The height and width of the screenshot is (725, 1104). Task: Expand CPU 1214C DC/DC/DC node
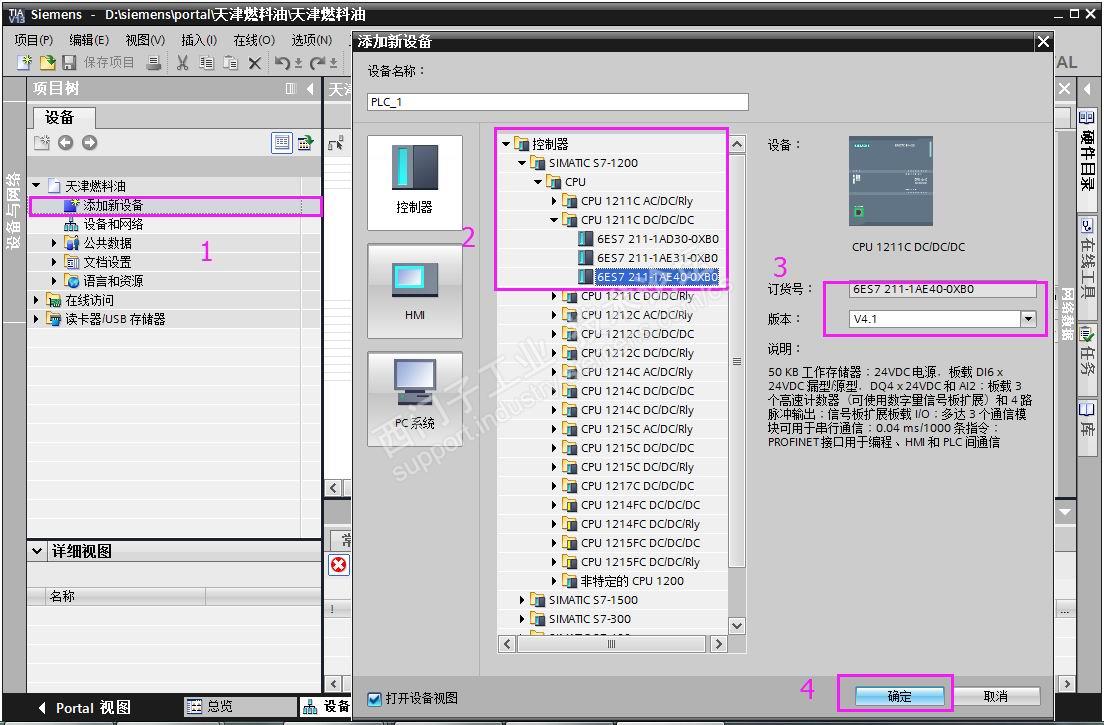(554, 391)
